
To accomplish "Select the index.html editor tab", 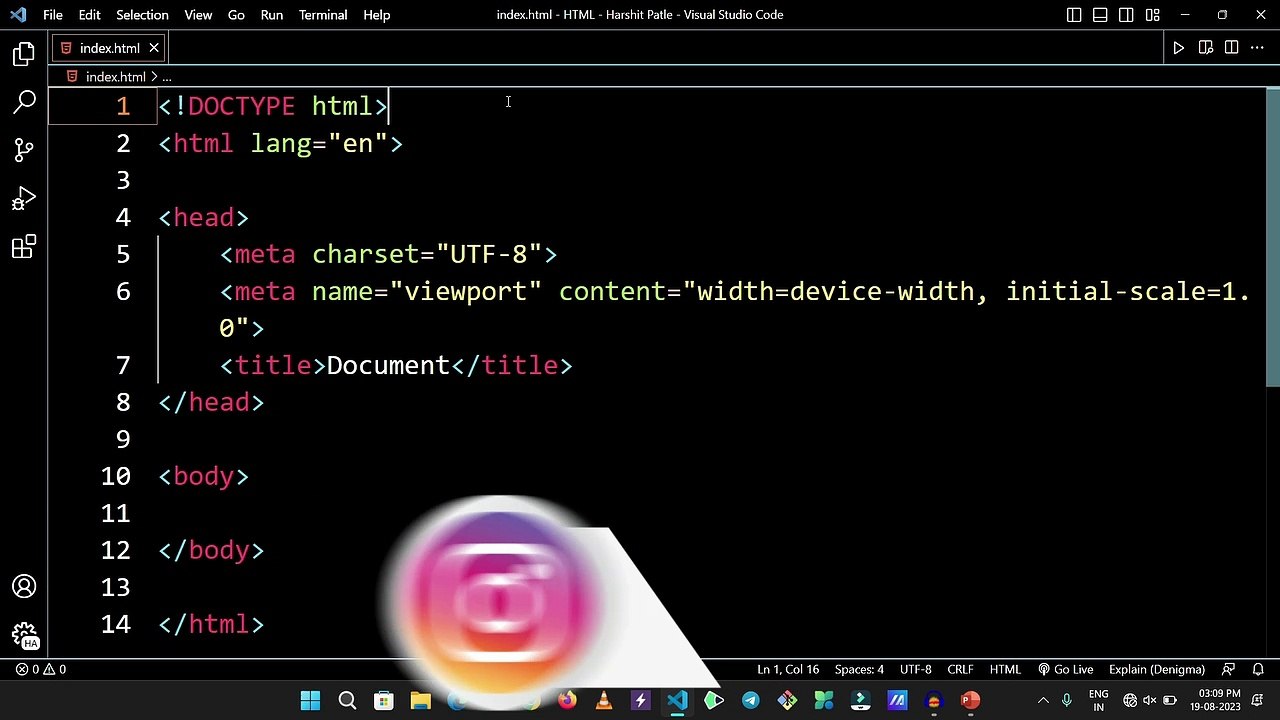I will coord(109,48).
